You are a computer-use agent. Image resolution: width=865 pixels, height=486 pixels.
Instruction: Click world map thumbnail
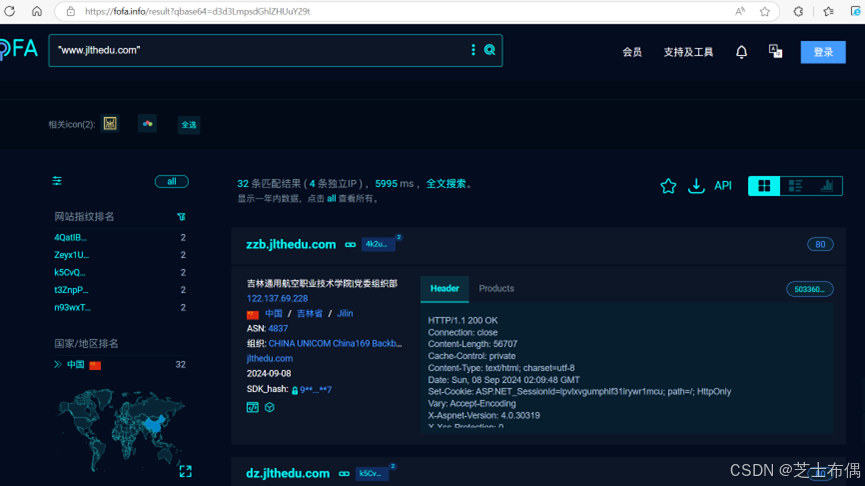point(120,430)
